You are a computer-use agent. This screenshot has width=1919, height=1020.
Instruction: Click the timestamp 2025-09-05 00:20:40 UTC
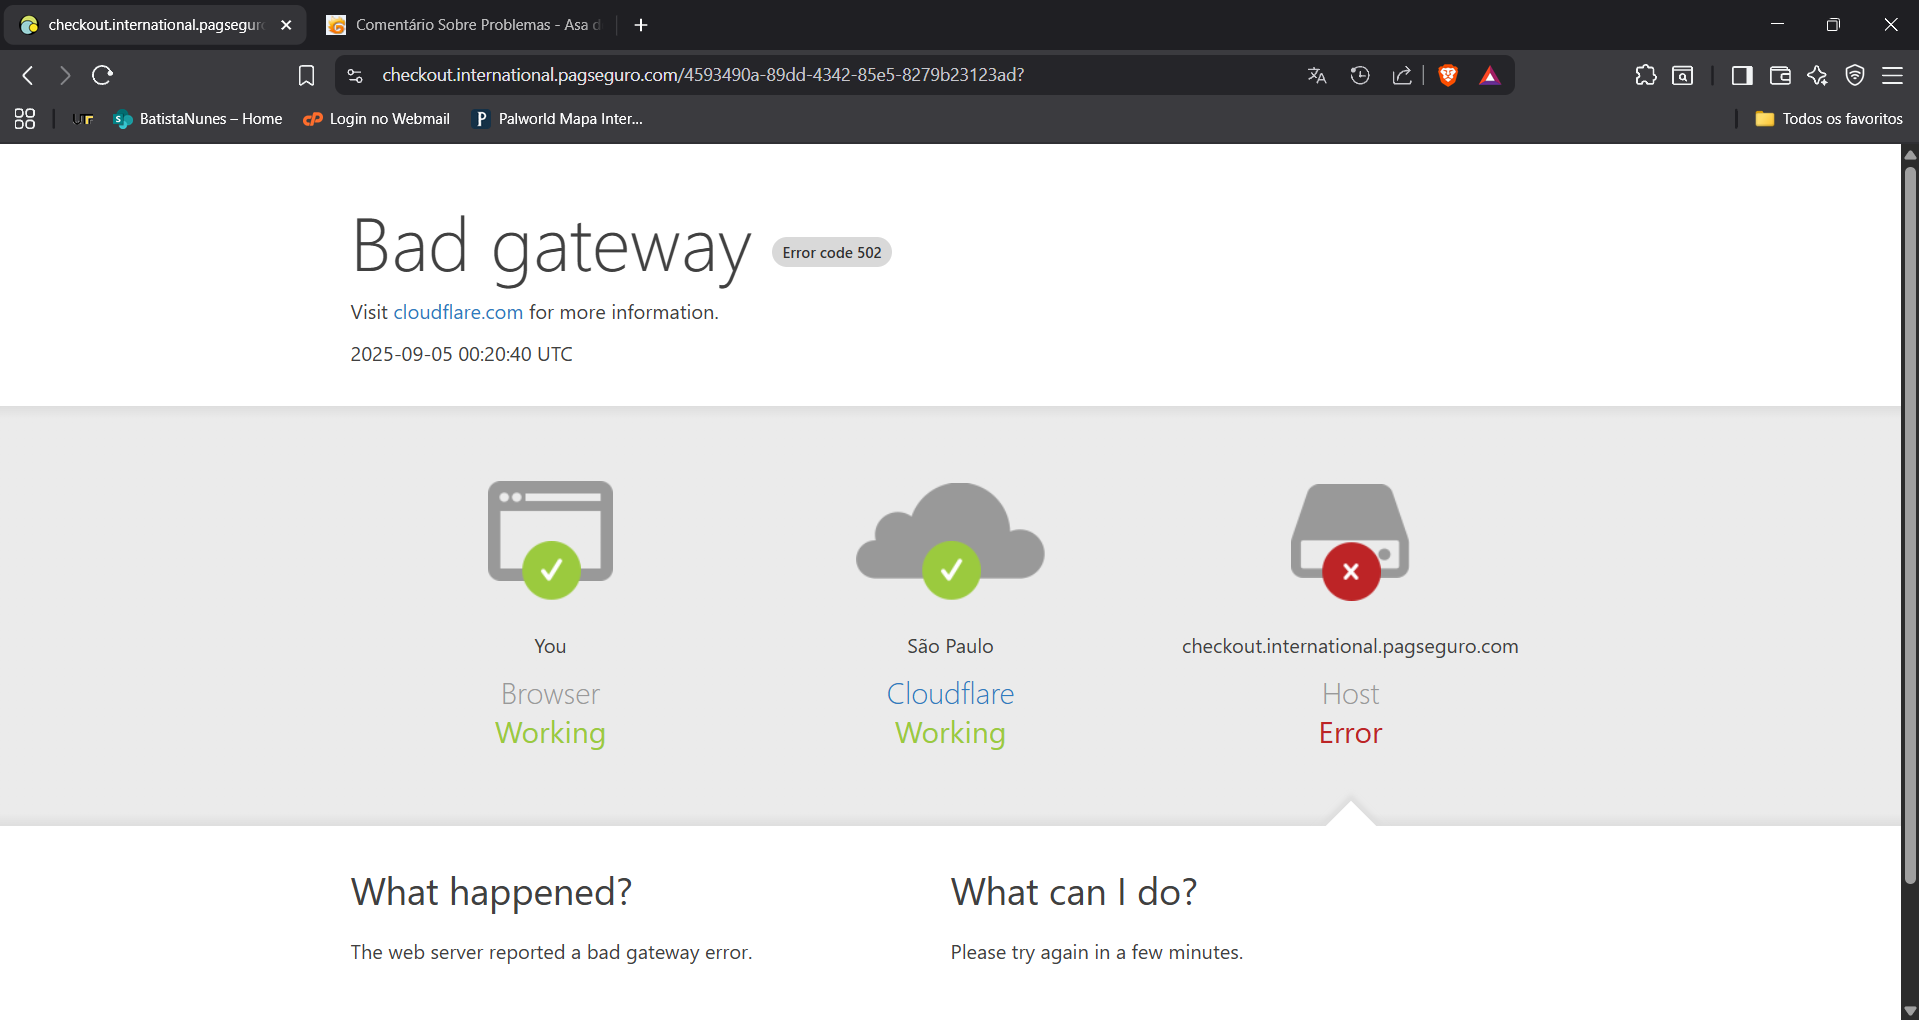461,354
